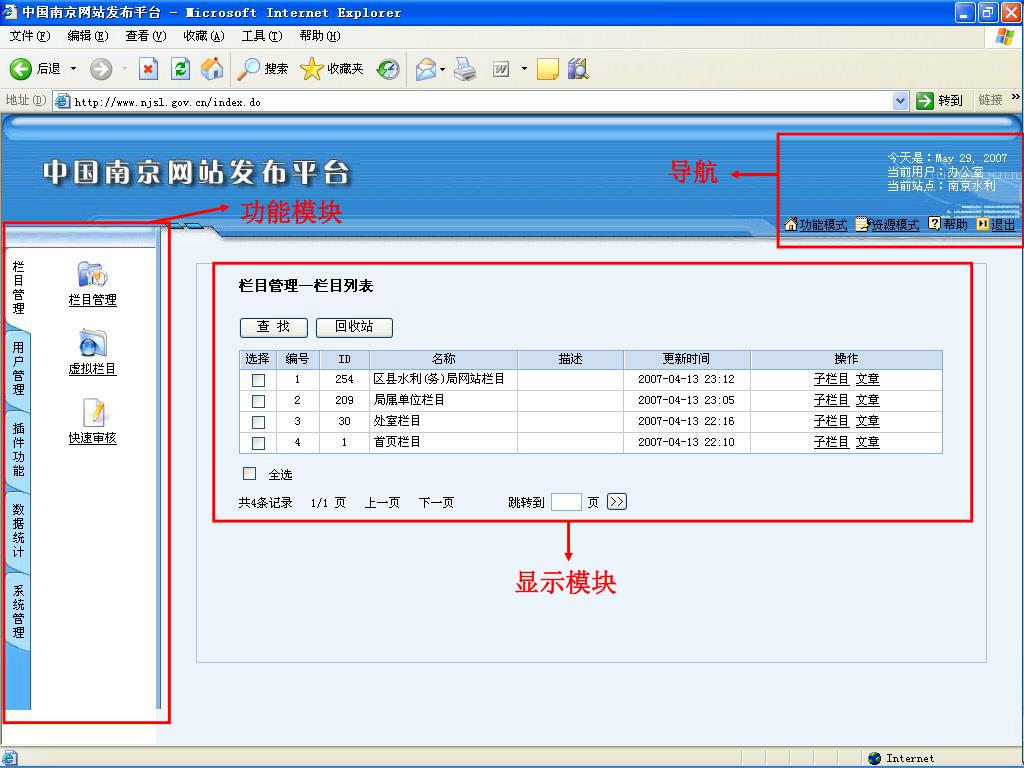
Task: Check the box for 处室栏目 row
Action: [x=259, y=422]
